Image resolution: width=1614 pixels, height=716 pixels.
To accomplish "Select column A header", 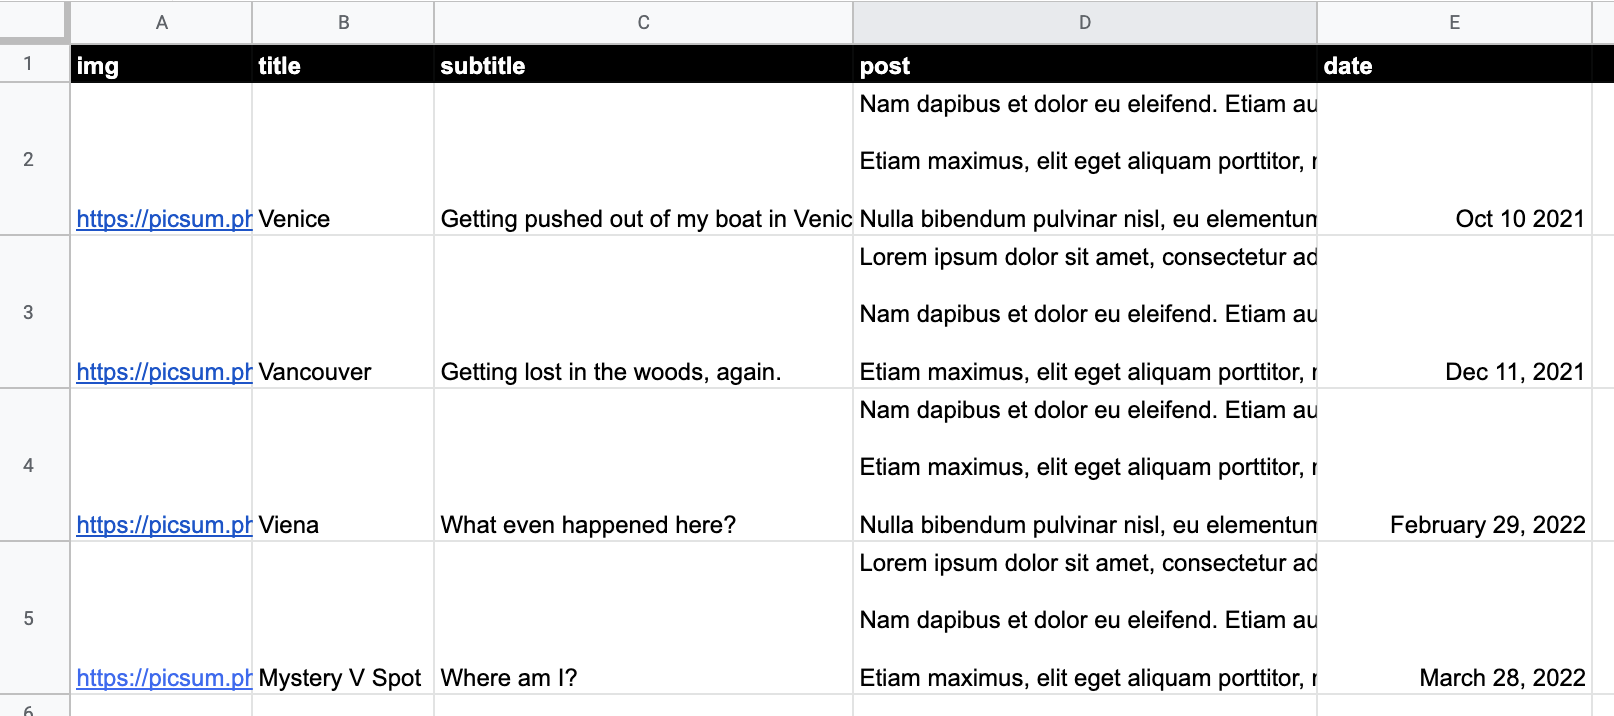I will pyautogui.click(x=161, y=22).
